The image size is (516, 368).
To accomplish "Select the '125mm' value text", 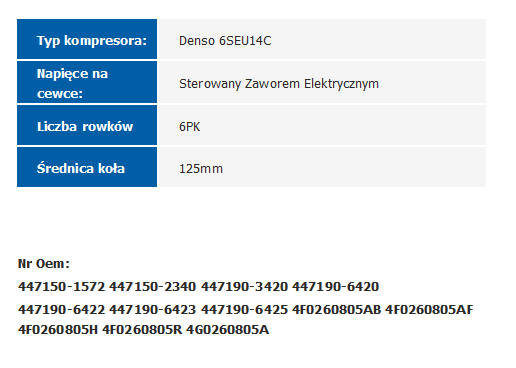I will point(201,169).
